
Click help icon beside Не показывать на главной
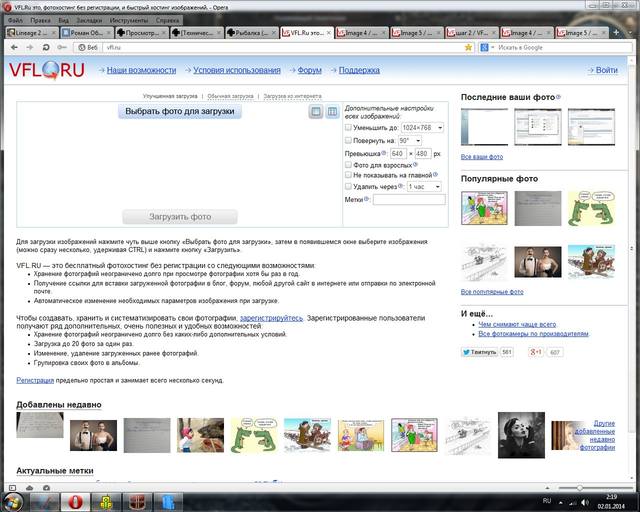pyautogui.click(x=436, y=174)
